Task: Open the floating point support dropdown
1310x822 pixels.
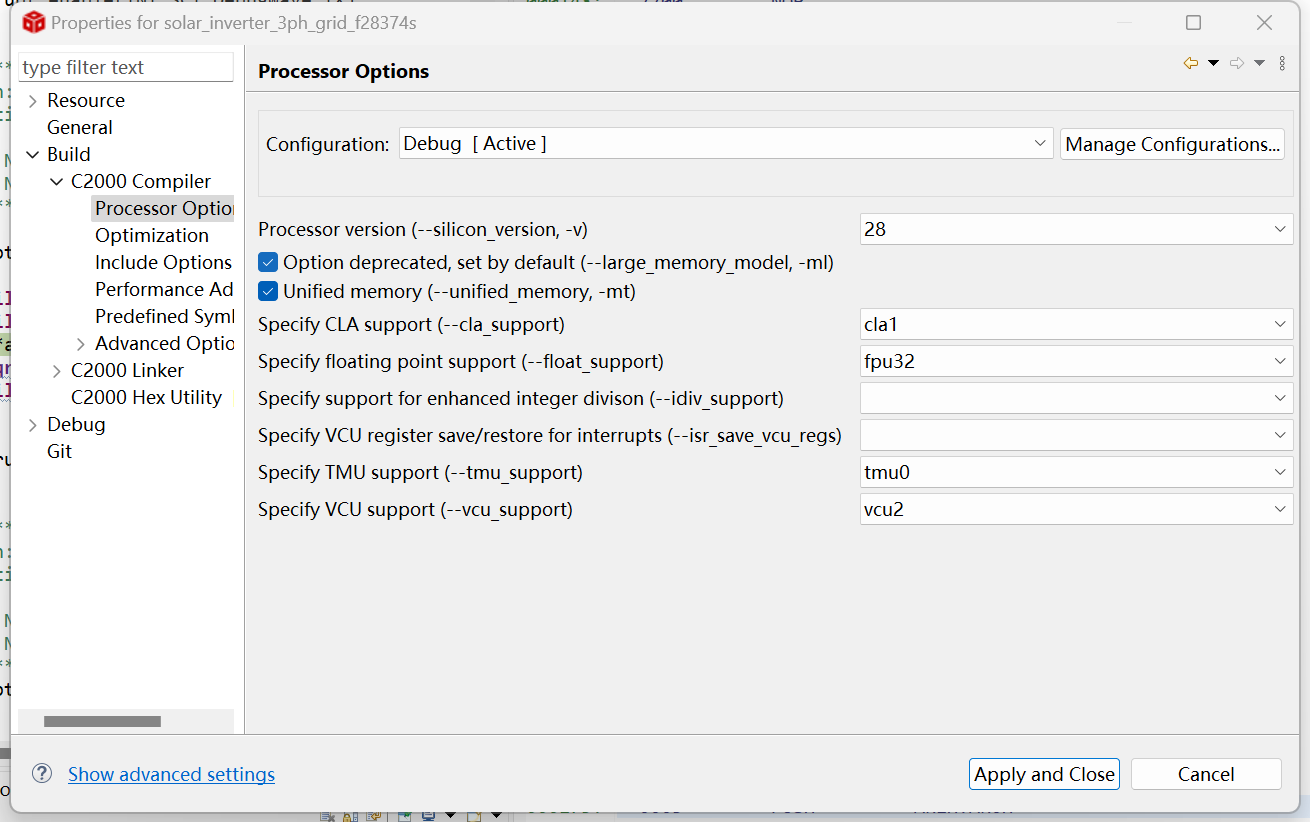Action: 1076,361
